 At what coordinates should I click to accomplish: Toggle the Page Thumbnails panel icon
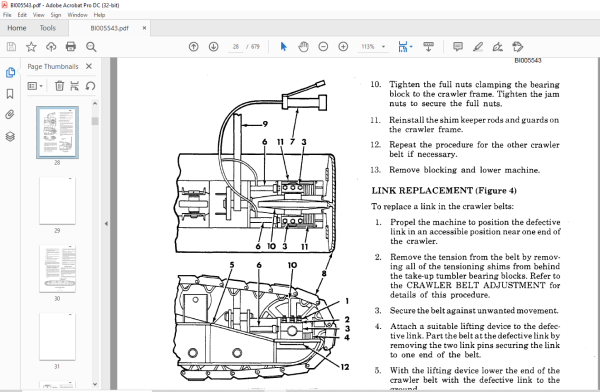[10, 72]
